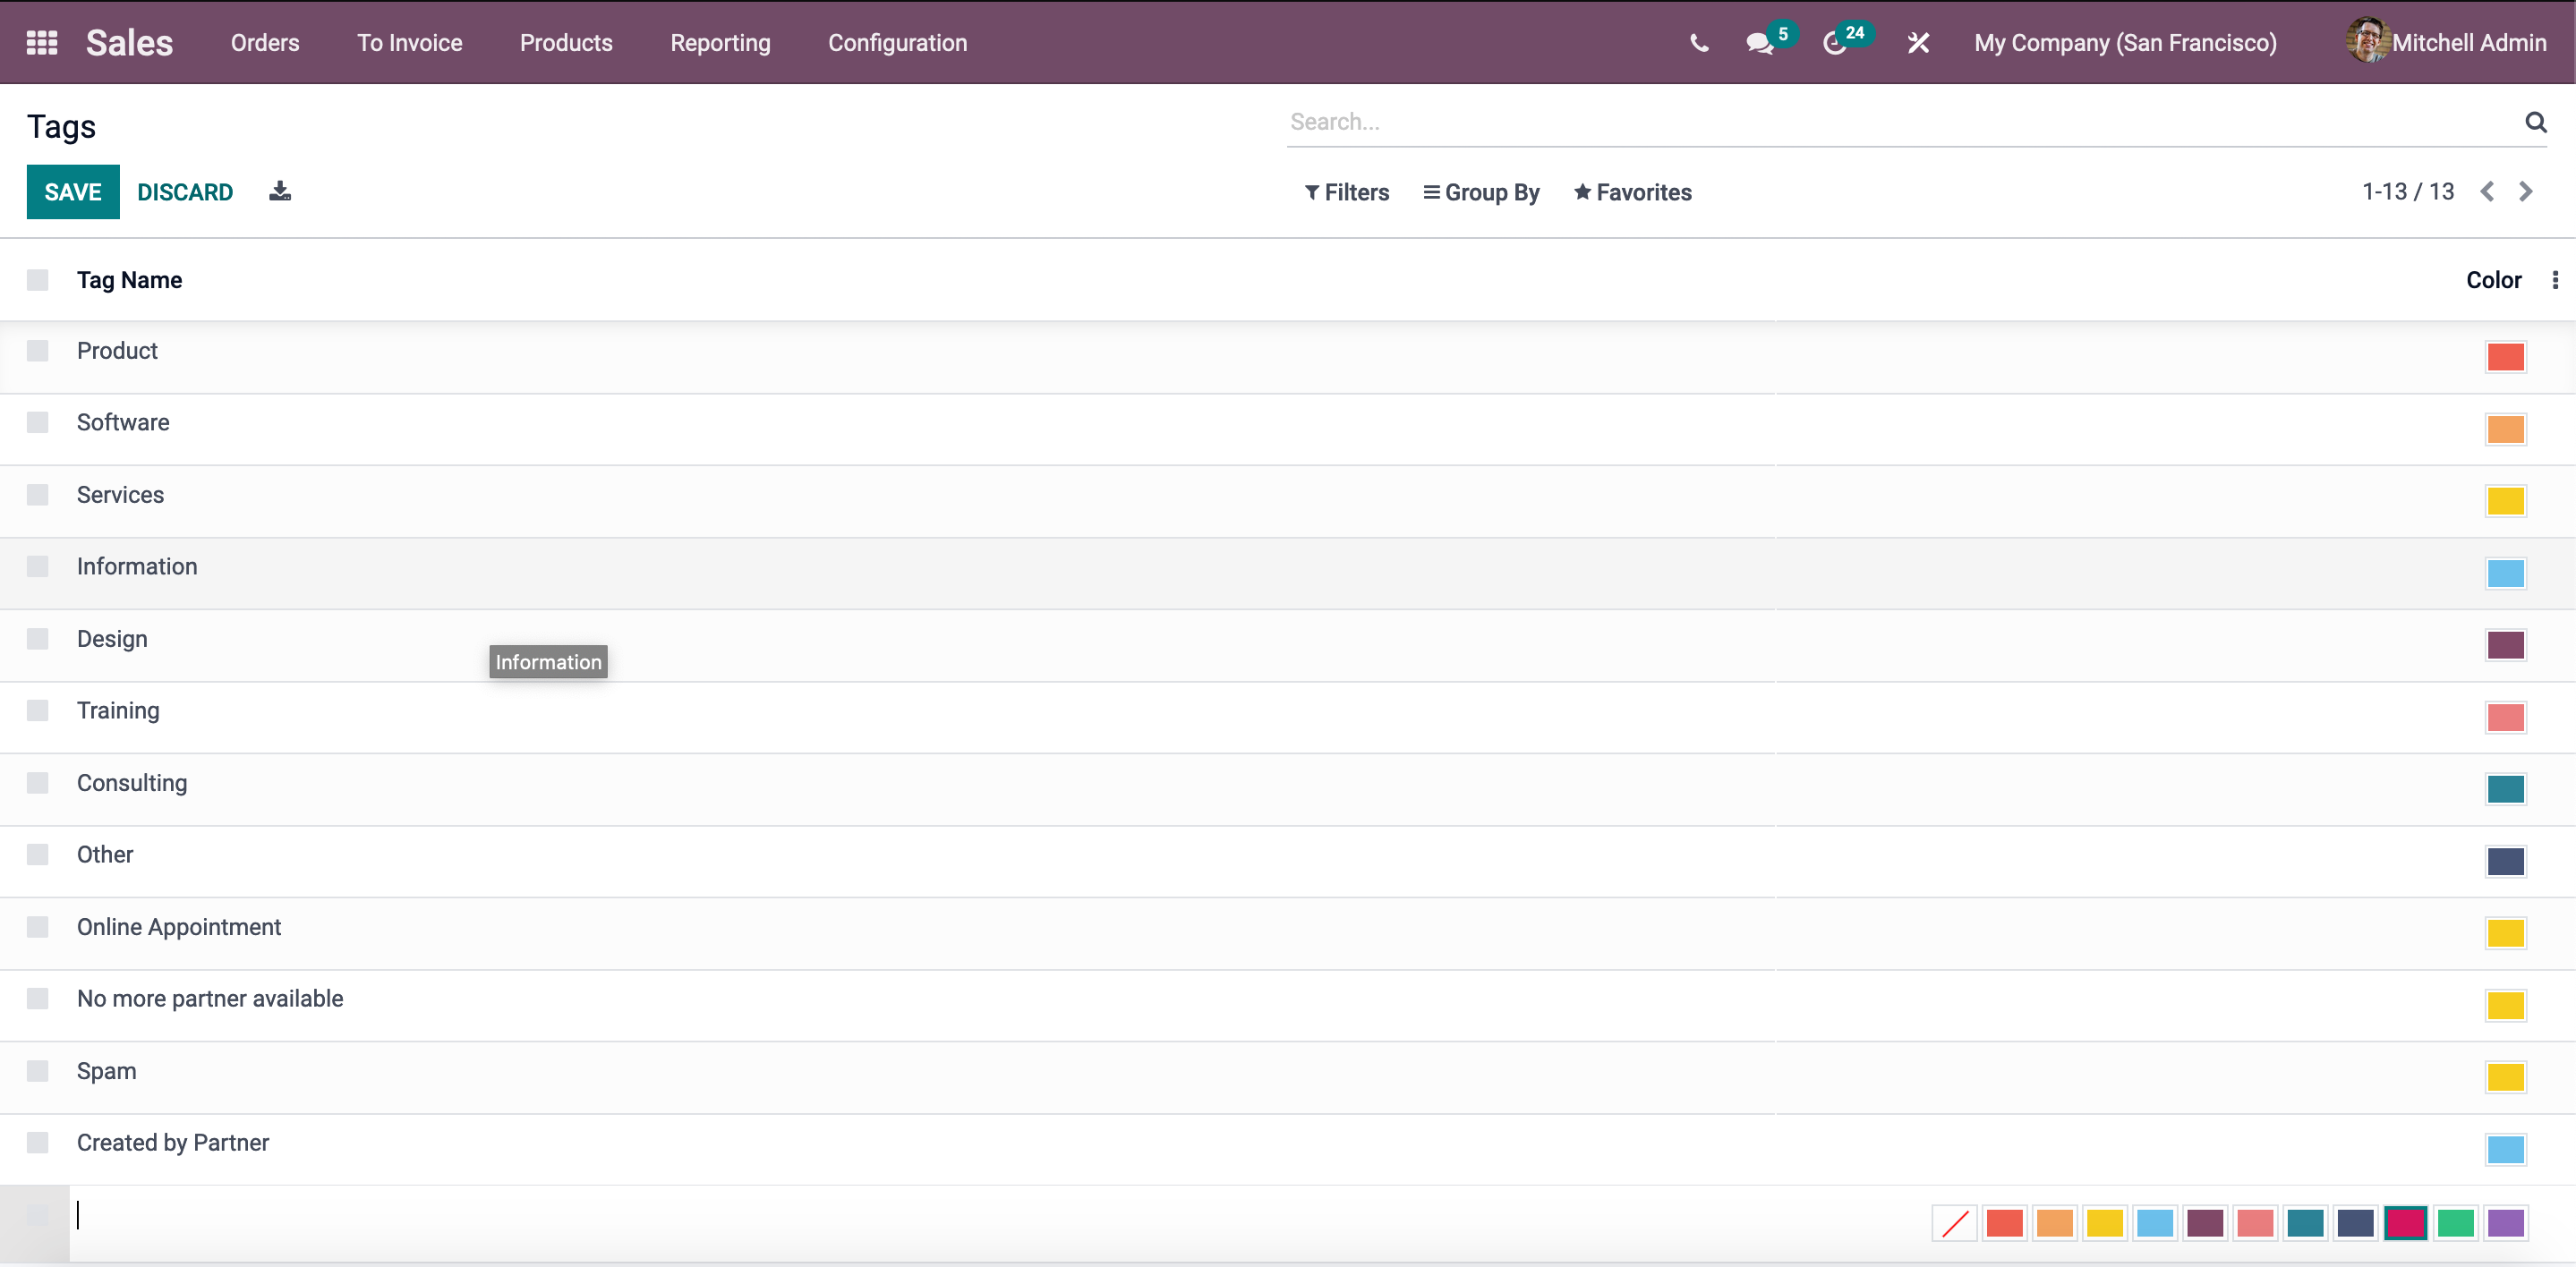
Task: Check the Design row checkbox
Action: click(37, 639)
